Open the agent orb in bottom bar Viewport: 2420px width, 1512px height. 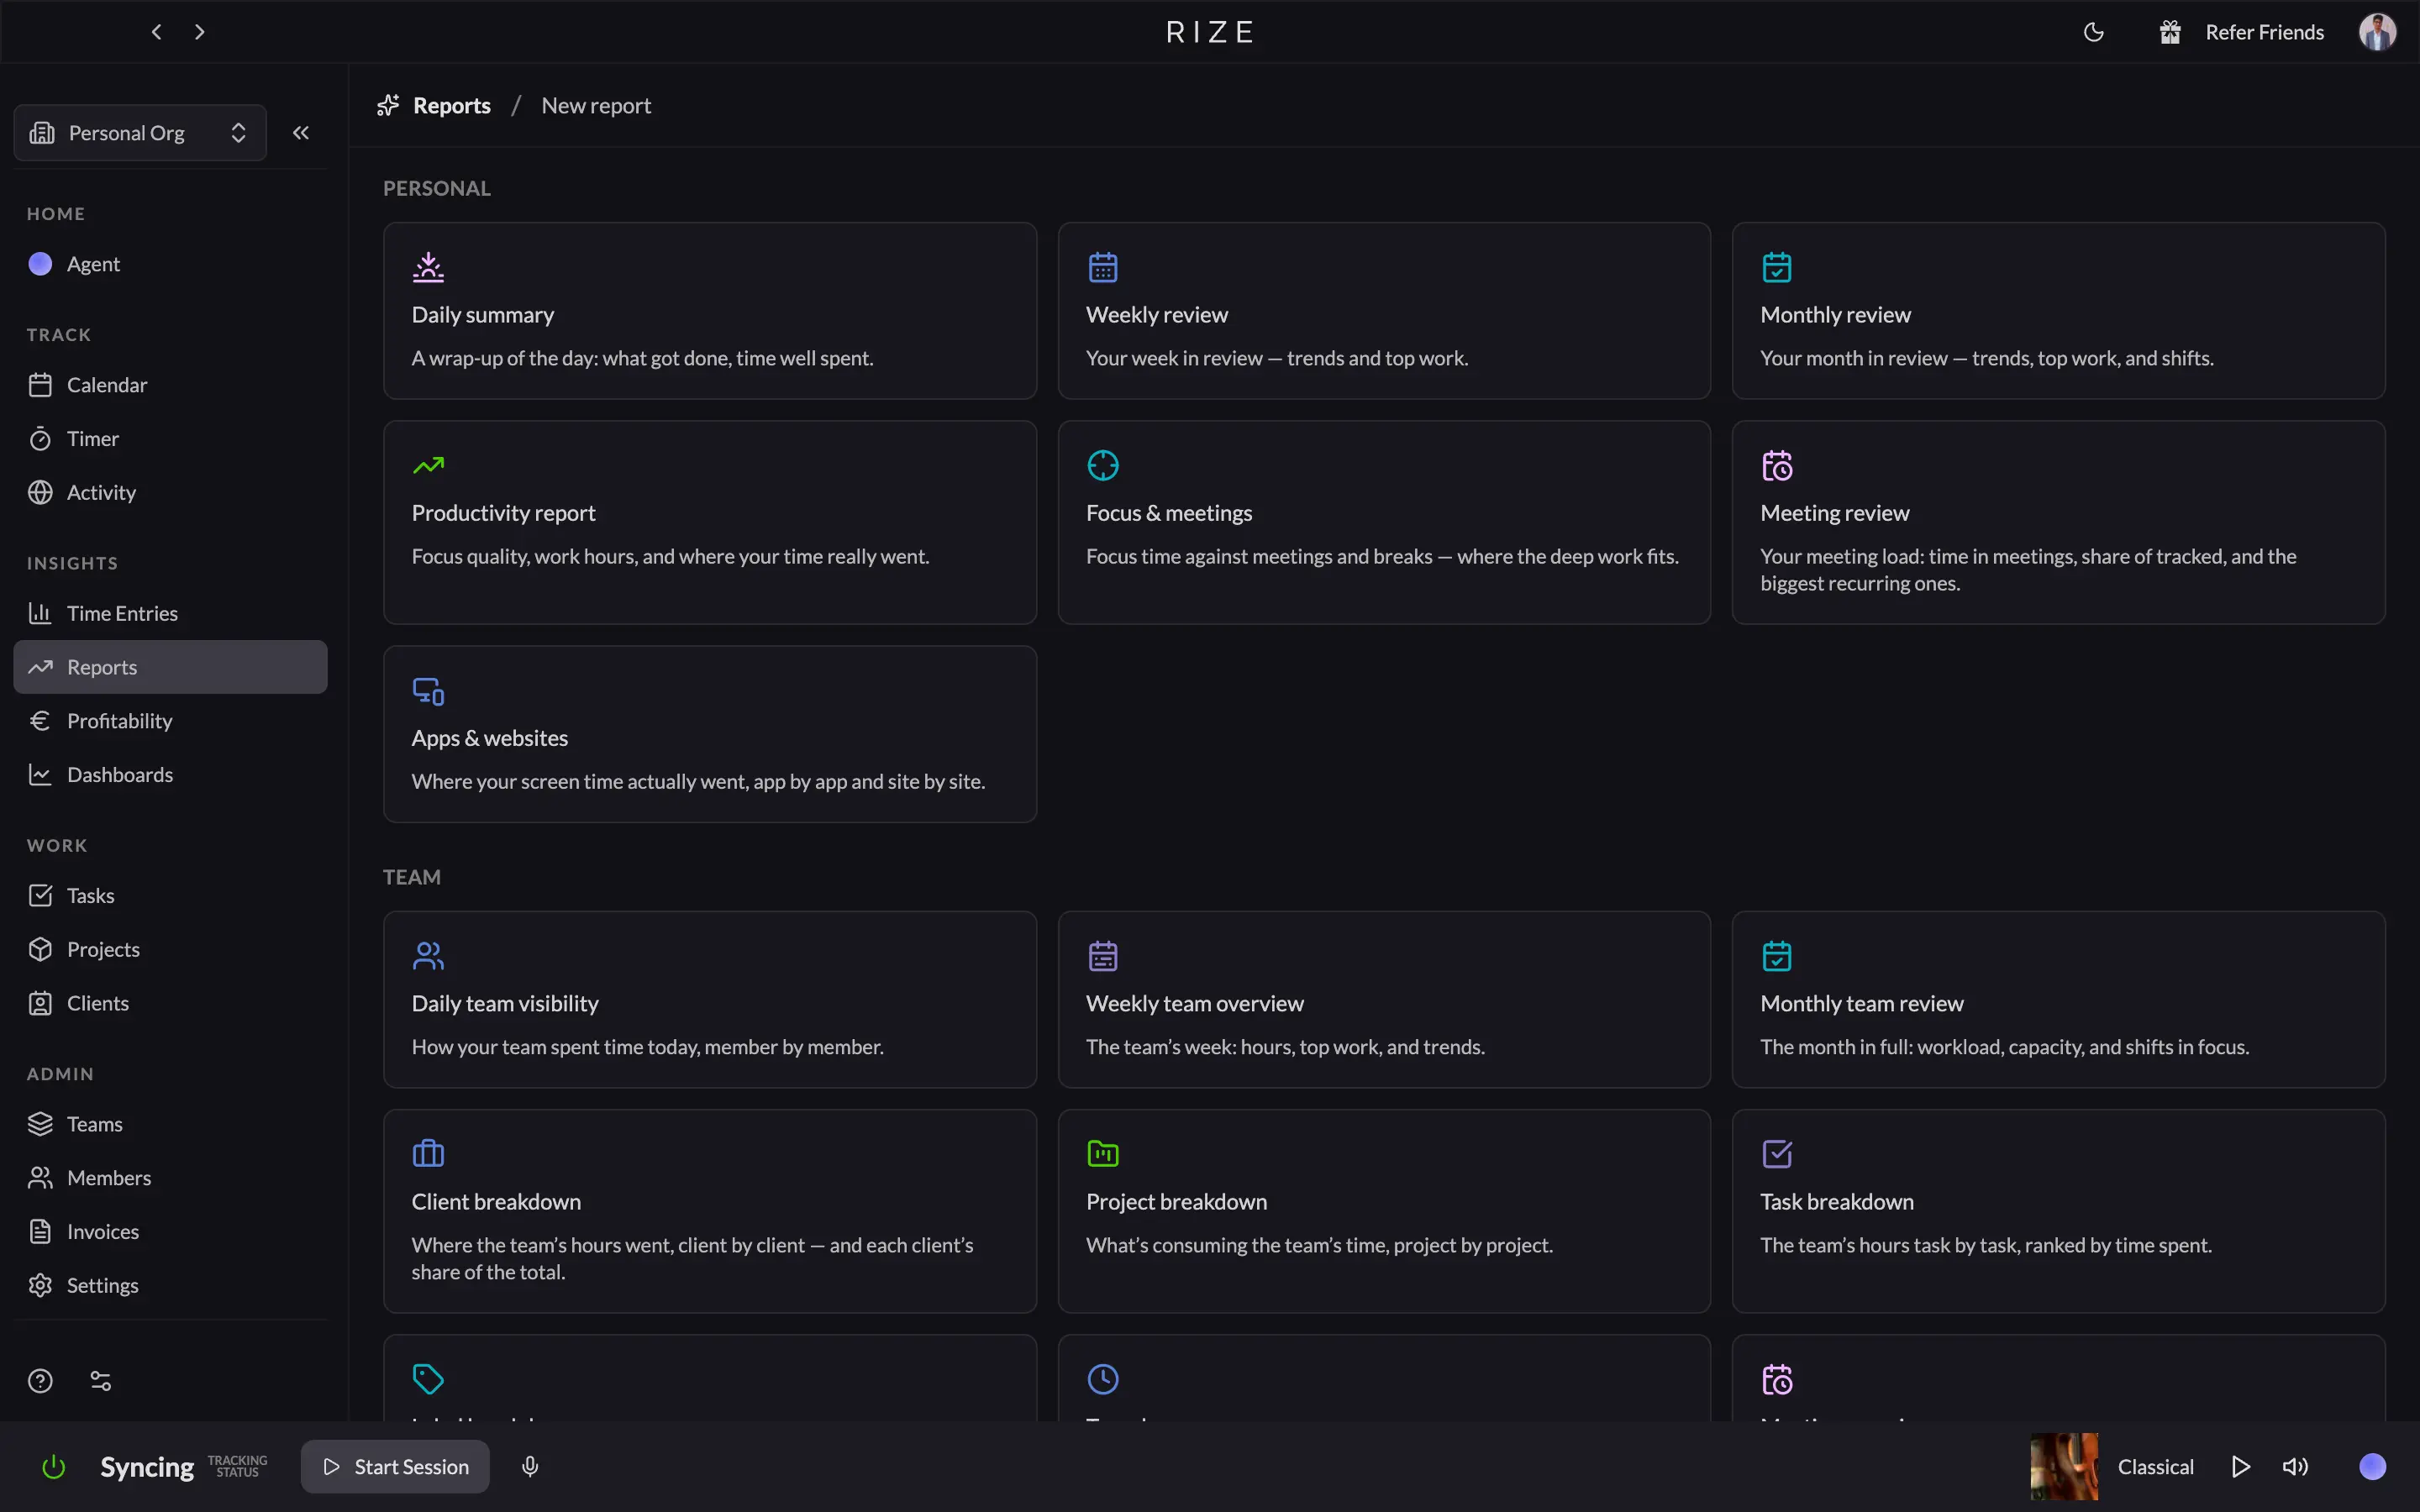tap(2372, 1467)
